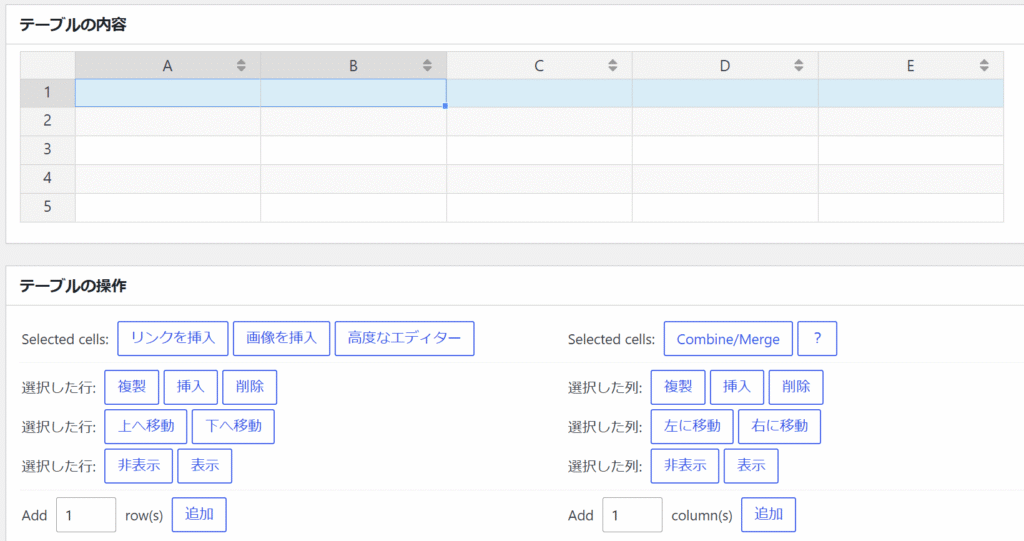Image resolution: width=1024 pixels, height=541 pixels.
Task: Select cell C2 in the table
Action: (539, 121)
